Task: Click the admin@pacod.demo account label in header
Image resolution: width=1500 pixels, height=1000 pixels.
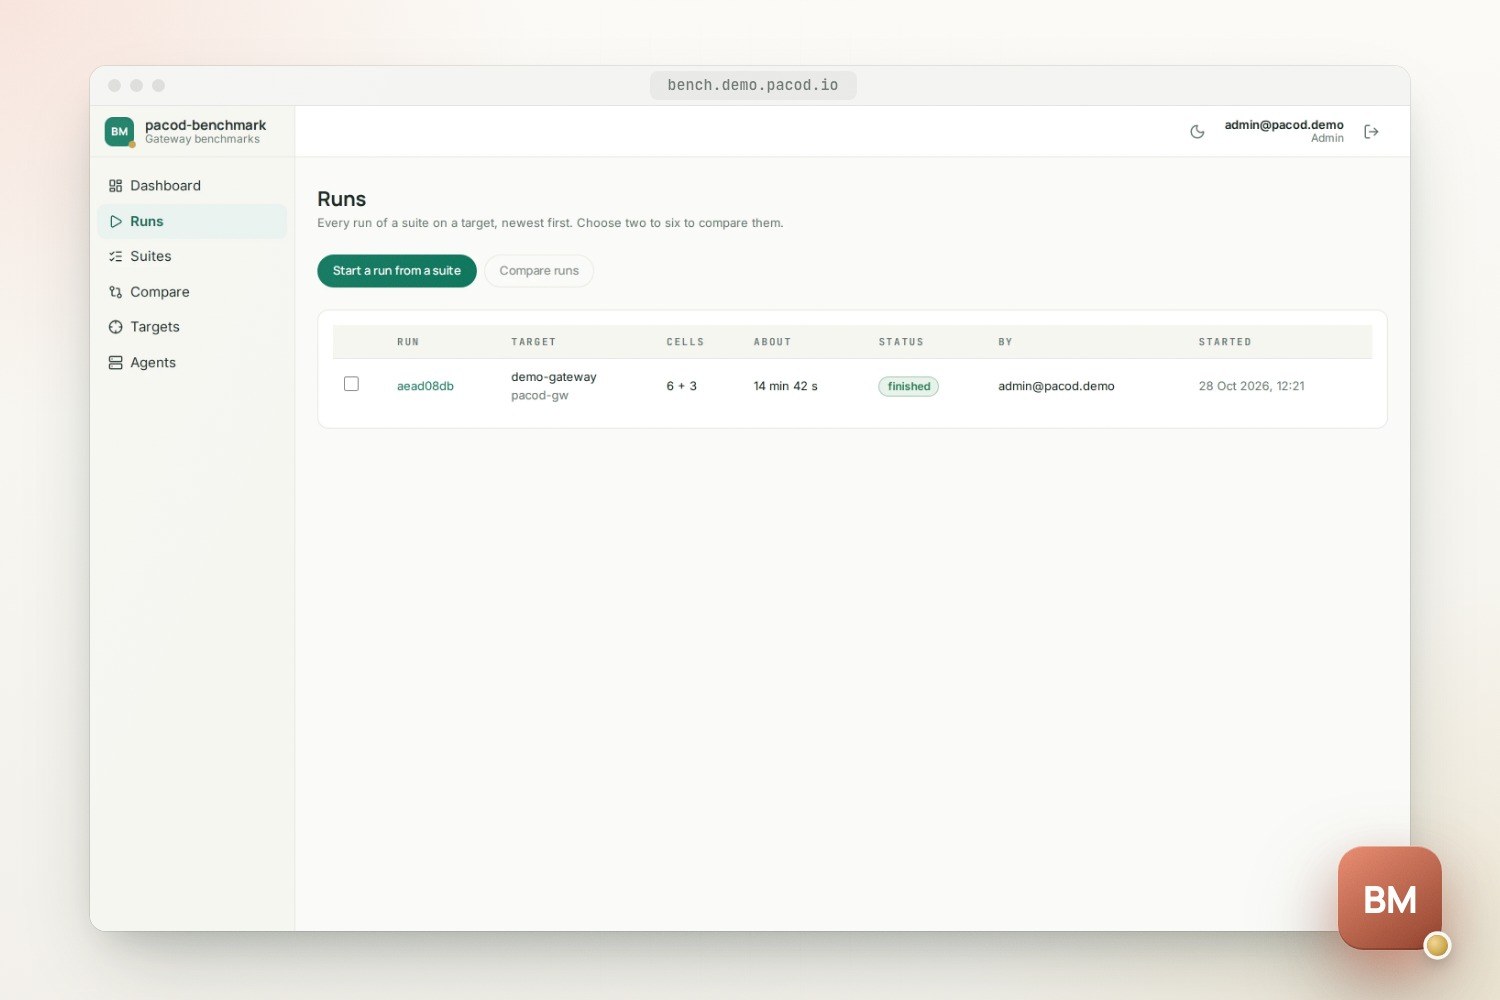Action: pos(1284,125)
